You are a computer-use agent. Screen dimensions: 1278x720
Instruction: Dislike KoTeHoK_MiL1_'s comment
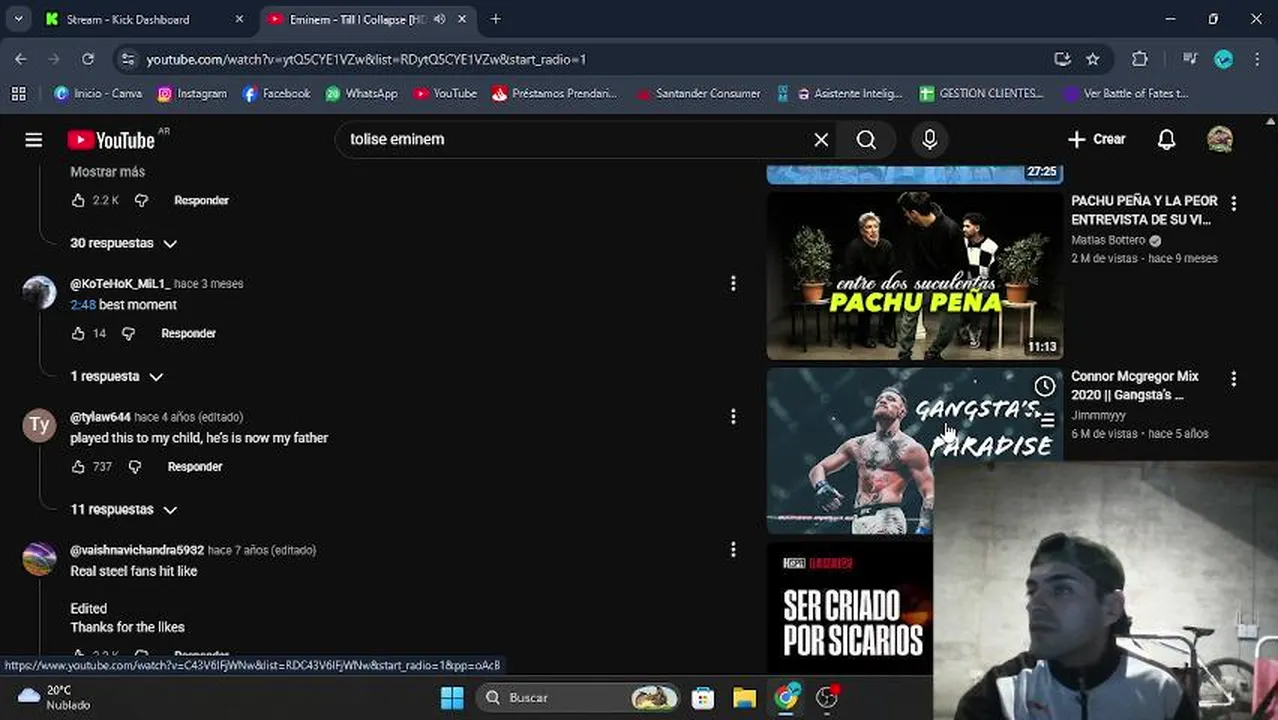tap(128, 333)
